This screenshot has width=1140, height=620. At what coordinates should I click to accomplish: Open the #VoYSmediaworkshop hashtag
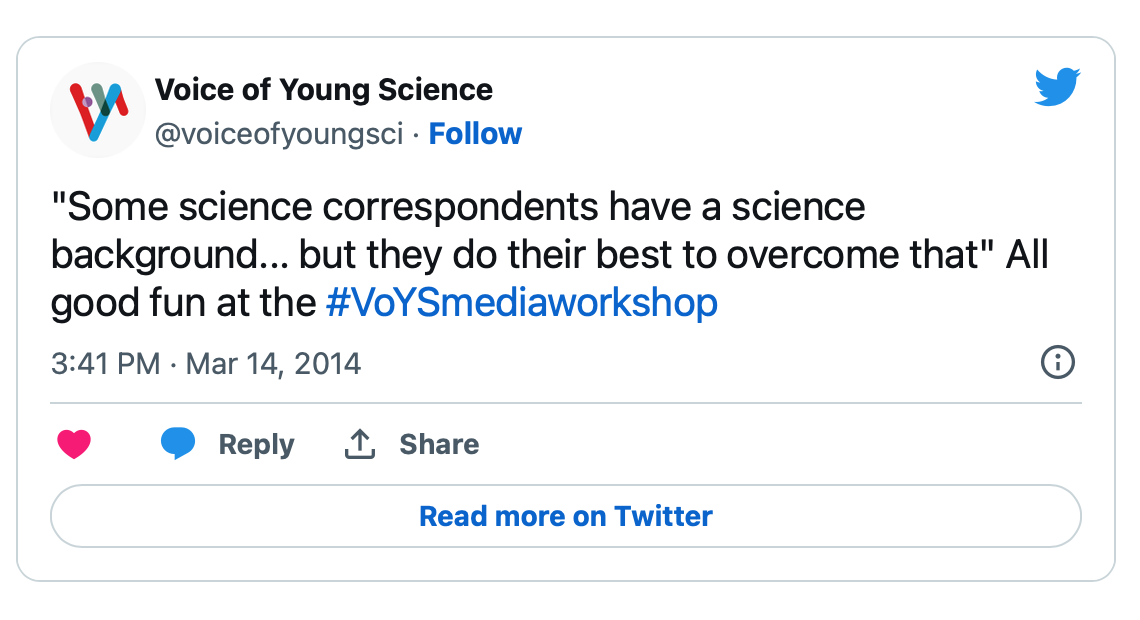click(522, 302)
